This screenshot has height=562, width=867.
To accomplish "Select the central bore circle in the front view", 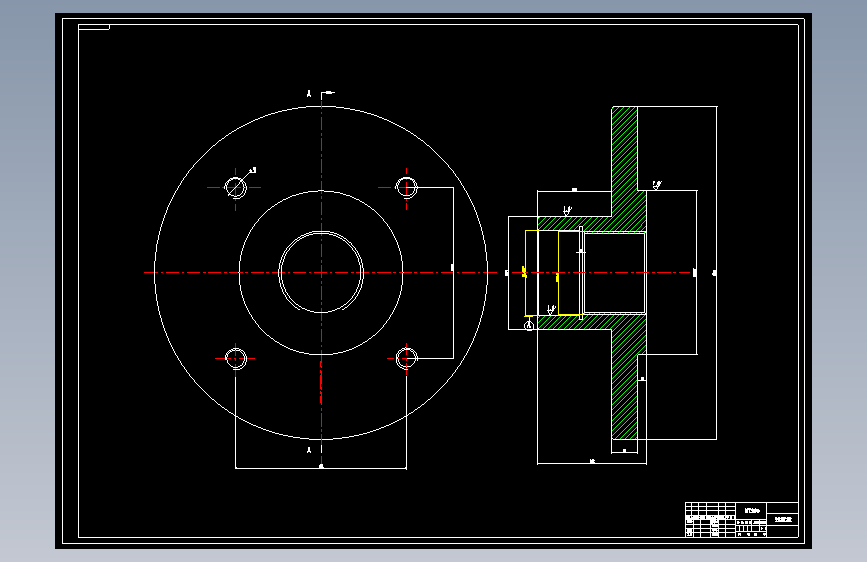I will pyautogui.click(x=321, y=272).
